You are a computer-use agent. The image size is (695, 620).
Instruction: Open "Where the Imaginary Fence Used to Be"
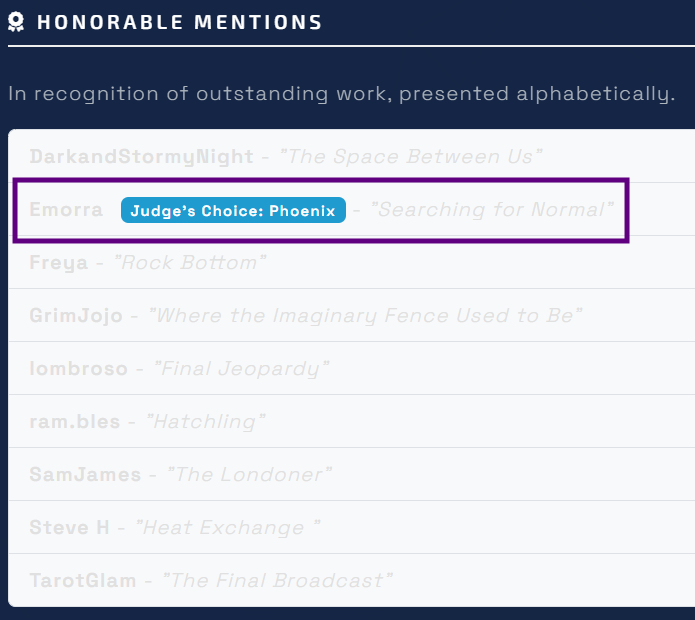click(365, 316)
